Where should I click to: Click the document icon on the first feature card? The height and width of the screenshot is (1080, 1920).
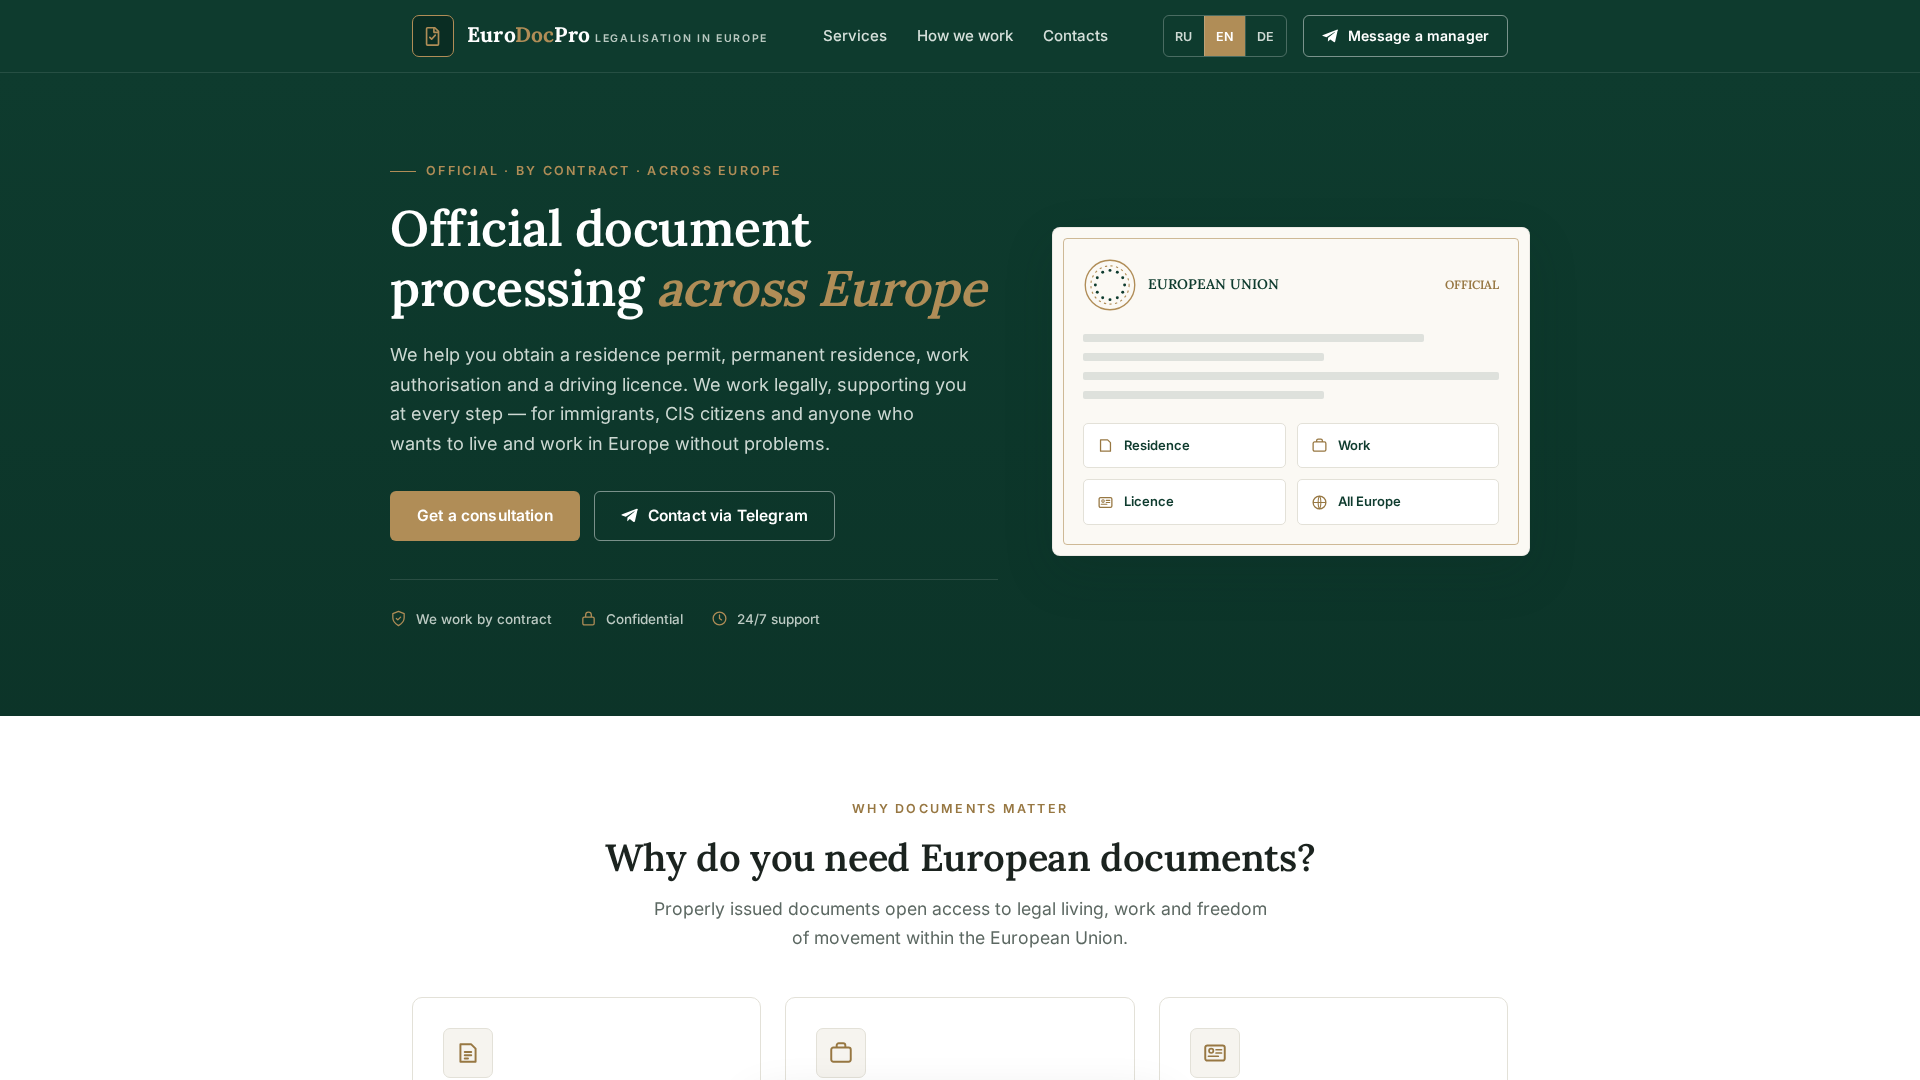coord(468,1053)
